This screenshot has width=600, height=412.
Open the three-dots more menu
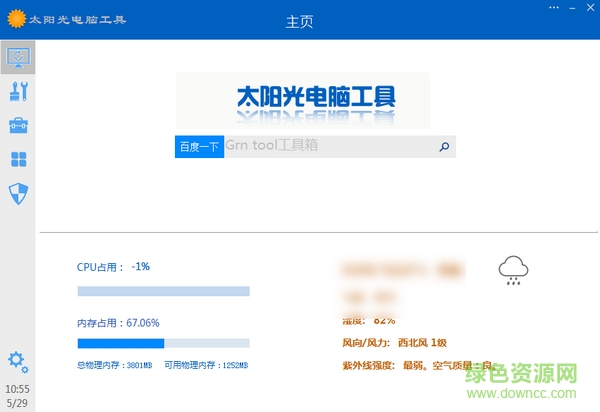point(554,8)
